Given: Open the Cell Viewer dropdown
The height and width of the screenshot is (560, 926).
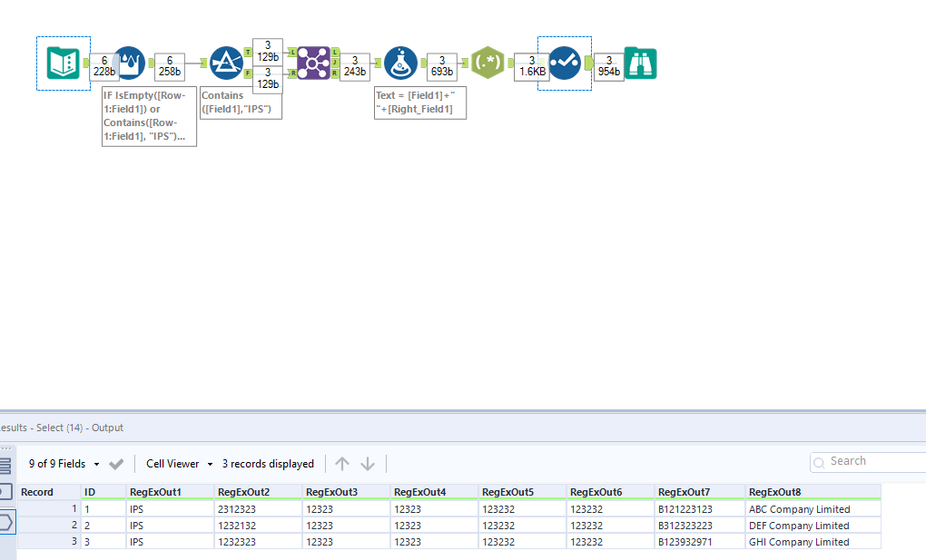Looking at the screenshot, I should point(179,464).
